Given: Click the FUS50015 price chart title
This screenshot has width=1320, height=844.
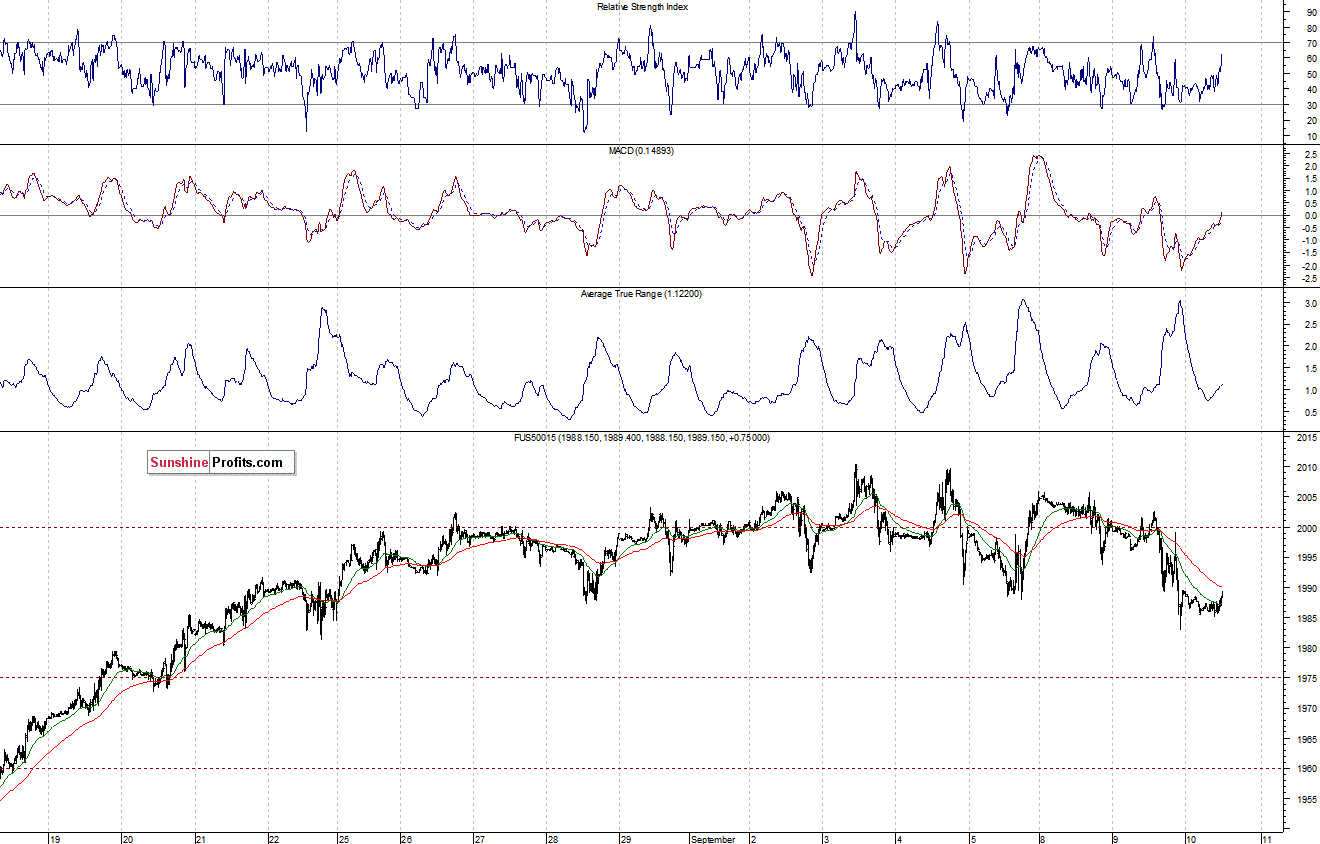Looking at the screenshot, I should (642, 438).
